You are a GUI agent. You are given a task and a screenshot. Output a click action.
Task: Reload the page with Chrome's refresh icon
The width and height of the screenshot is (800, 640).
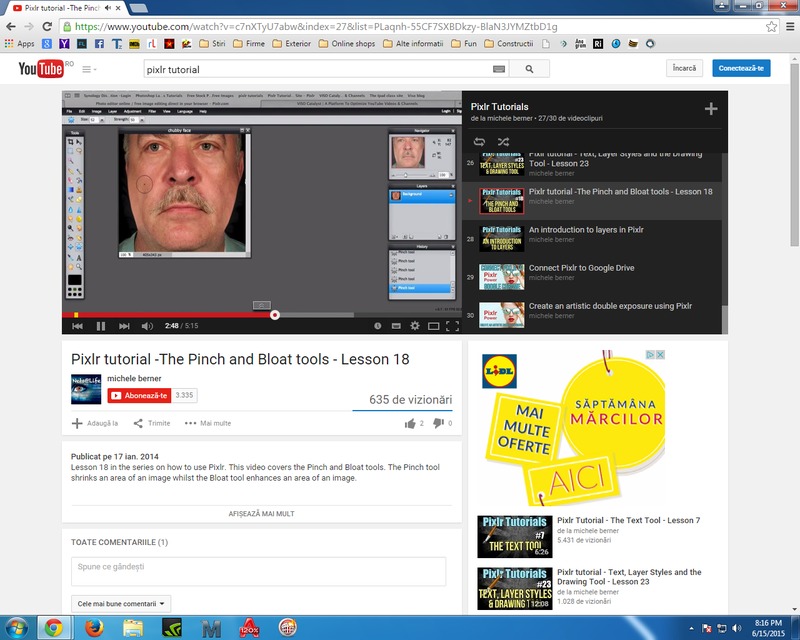47,27
